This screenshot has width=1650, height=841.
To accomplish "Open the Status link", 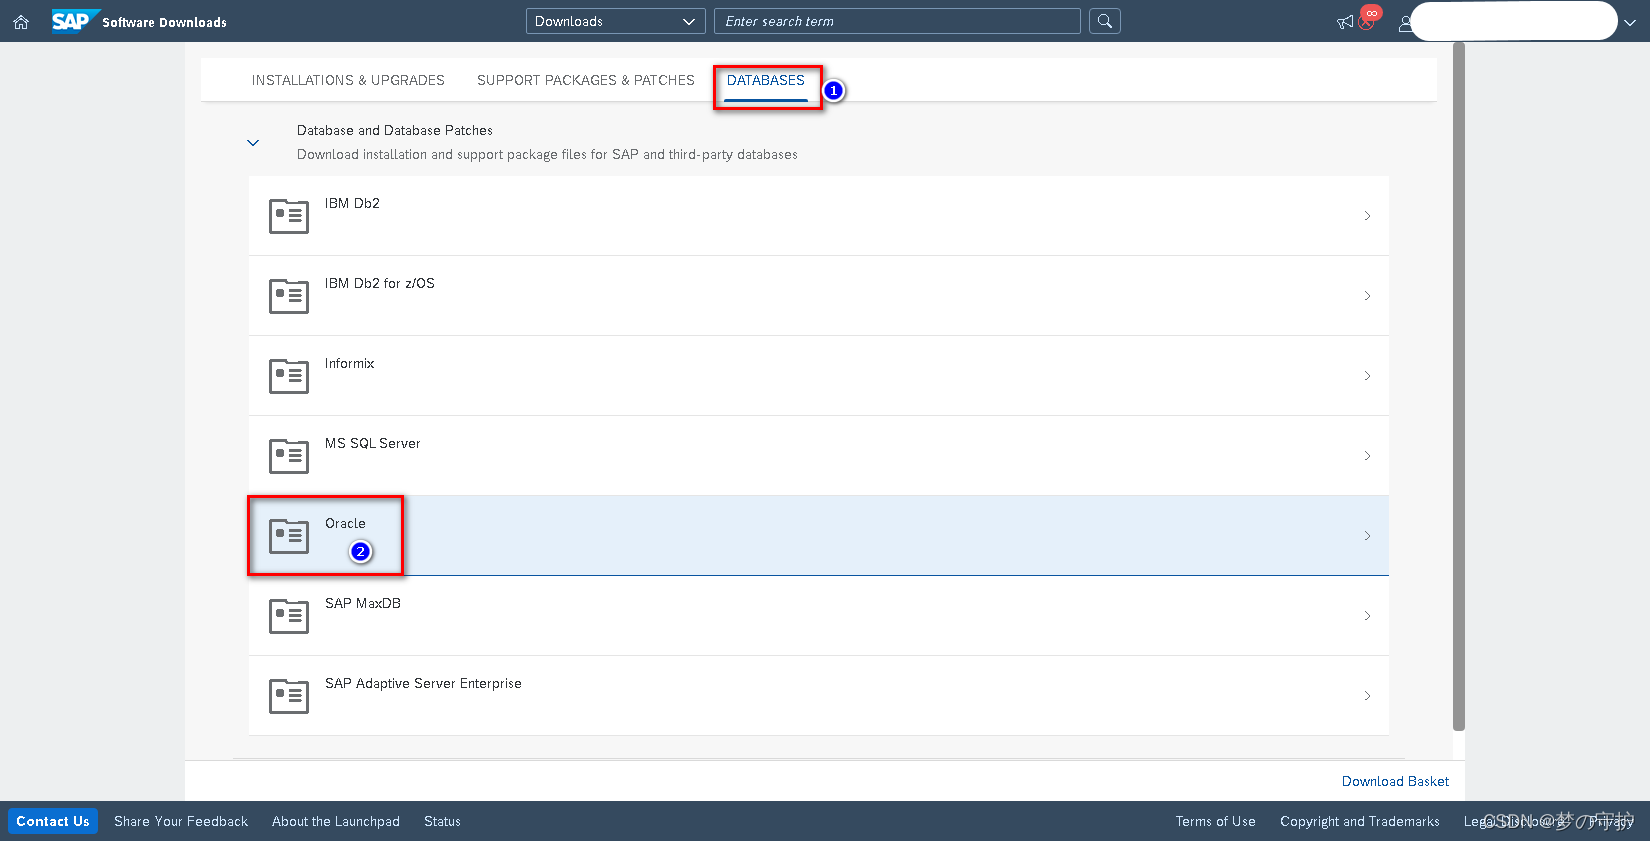I will 442,821.
